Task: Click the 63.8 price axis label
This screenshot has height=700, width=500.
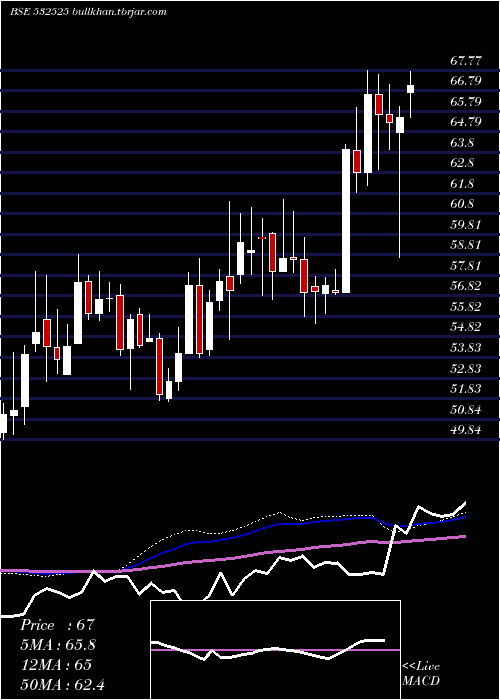Action: click(x=462, y=143)
